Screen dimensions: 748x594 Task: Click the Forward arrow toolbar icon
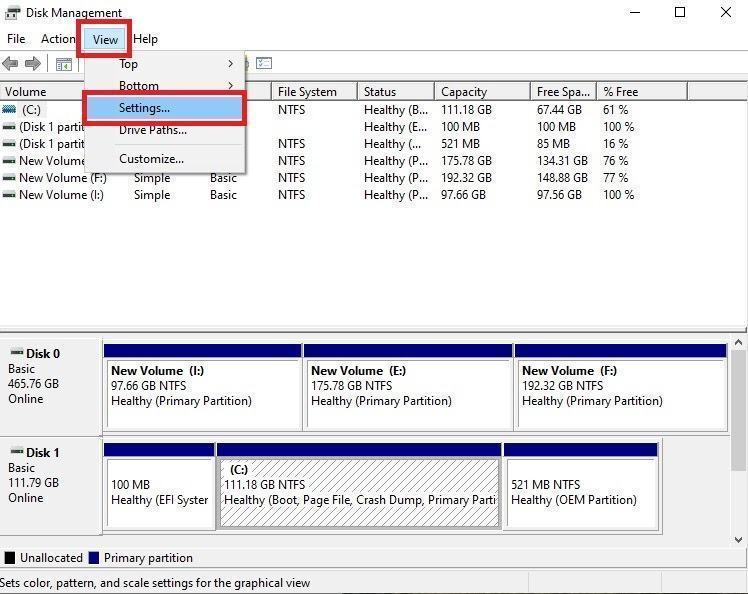point(33,64)
